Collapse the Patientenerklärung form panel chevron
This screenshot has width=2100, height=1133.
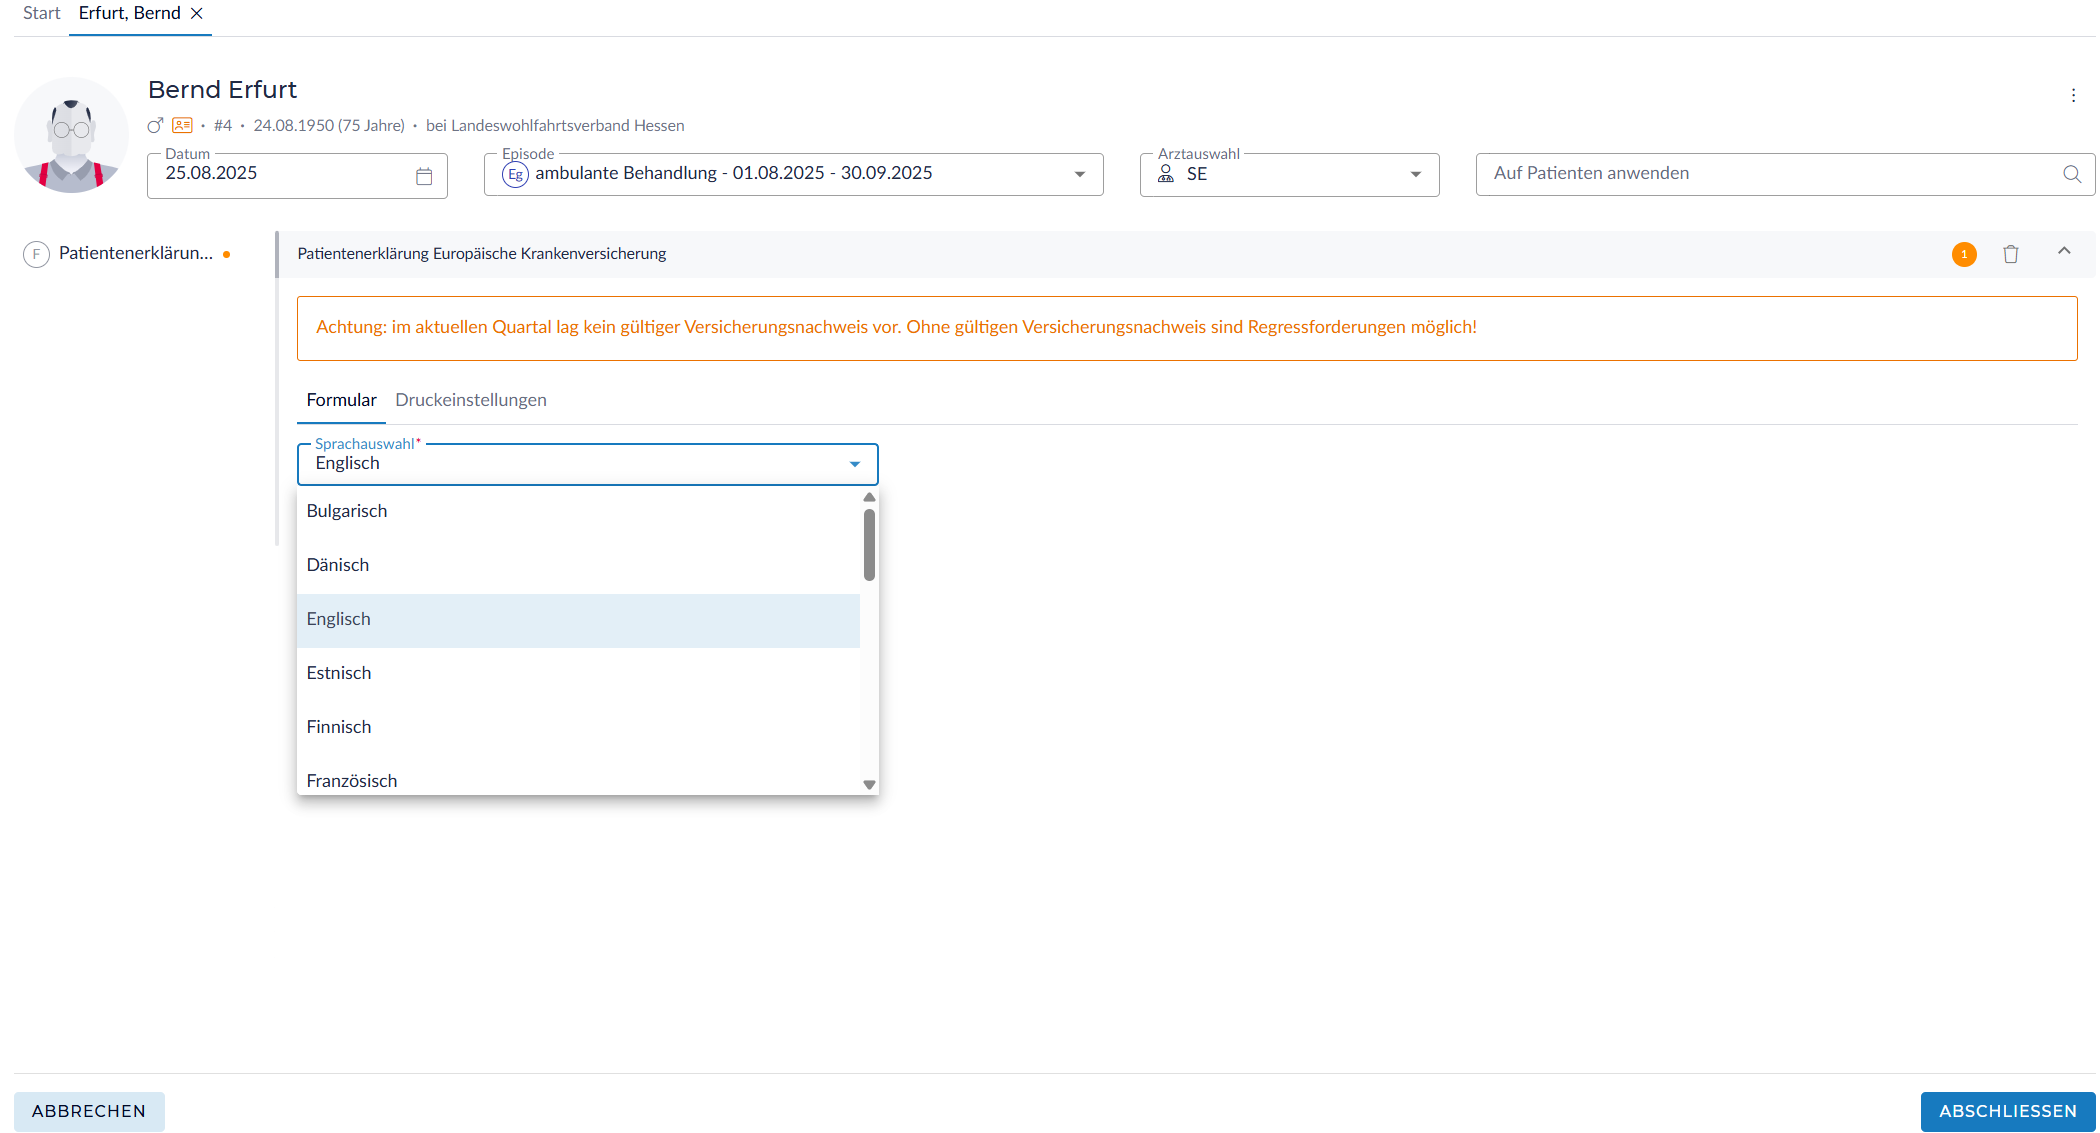coord(2063,252)
